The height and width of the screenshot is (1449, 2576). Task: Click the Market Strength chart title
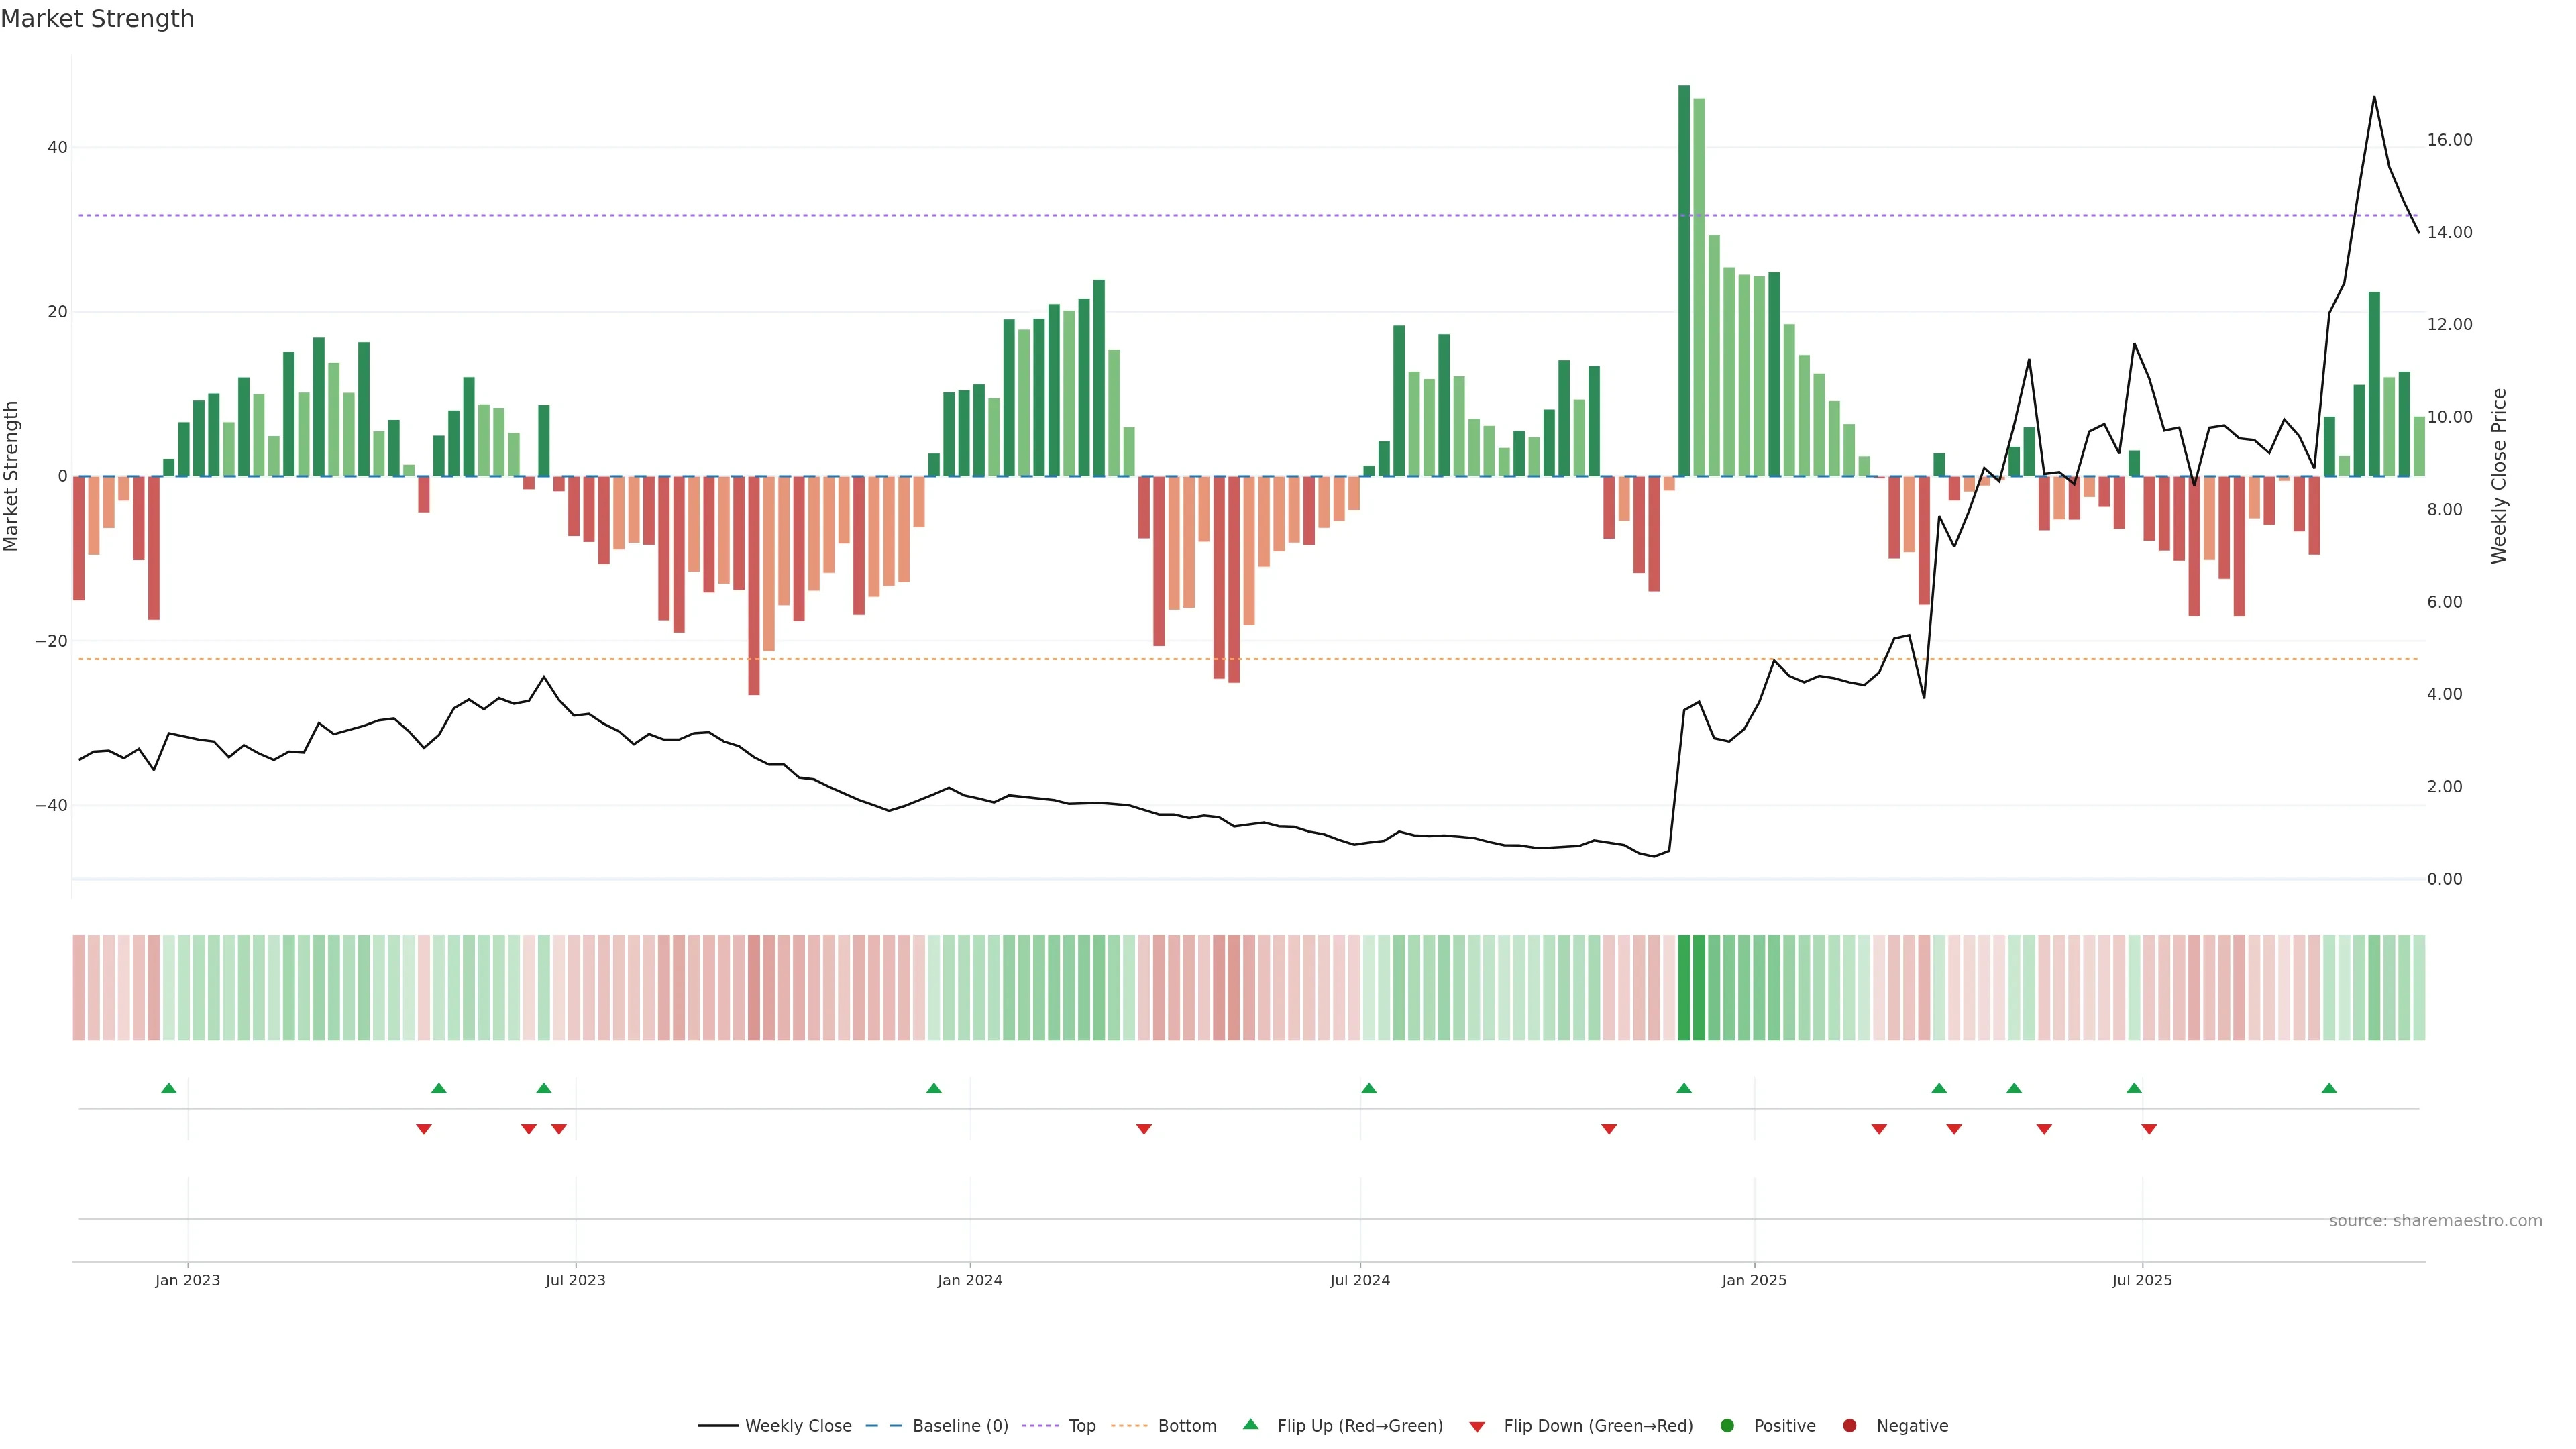(97, 19)
